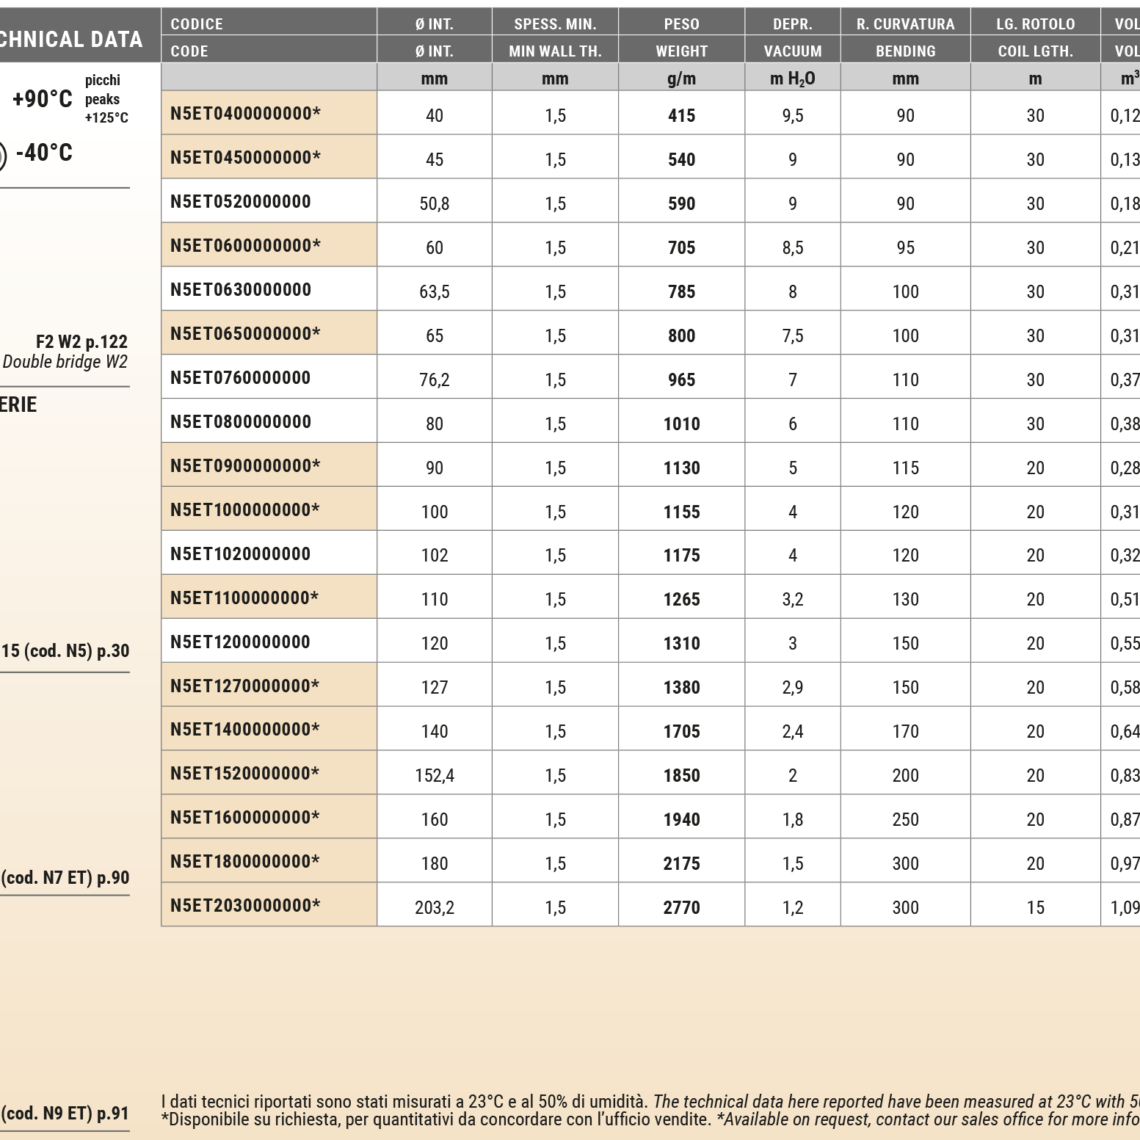Select the -40°C minimum temperature label
This screenshot has width=1140, height=1140.
44,153
